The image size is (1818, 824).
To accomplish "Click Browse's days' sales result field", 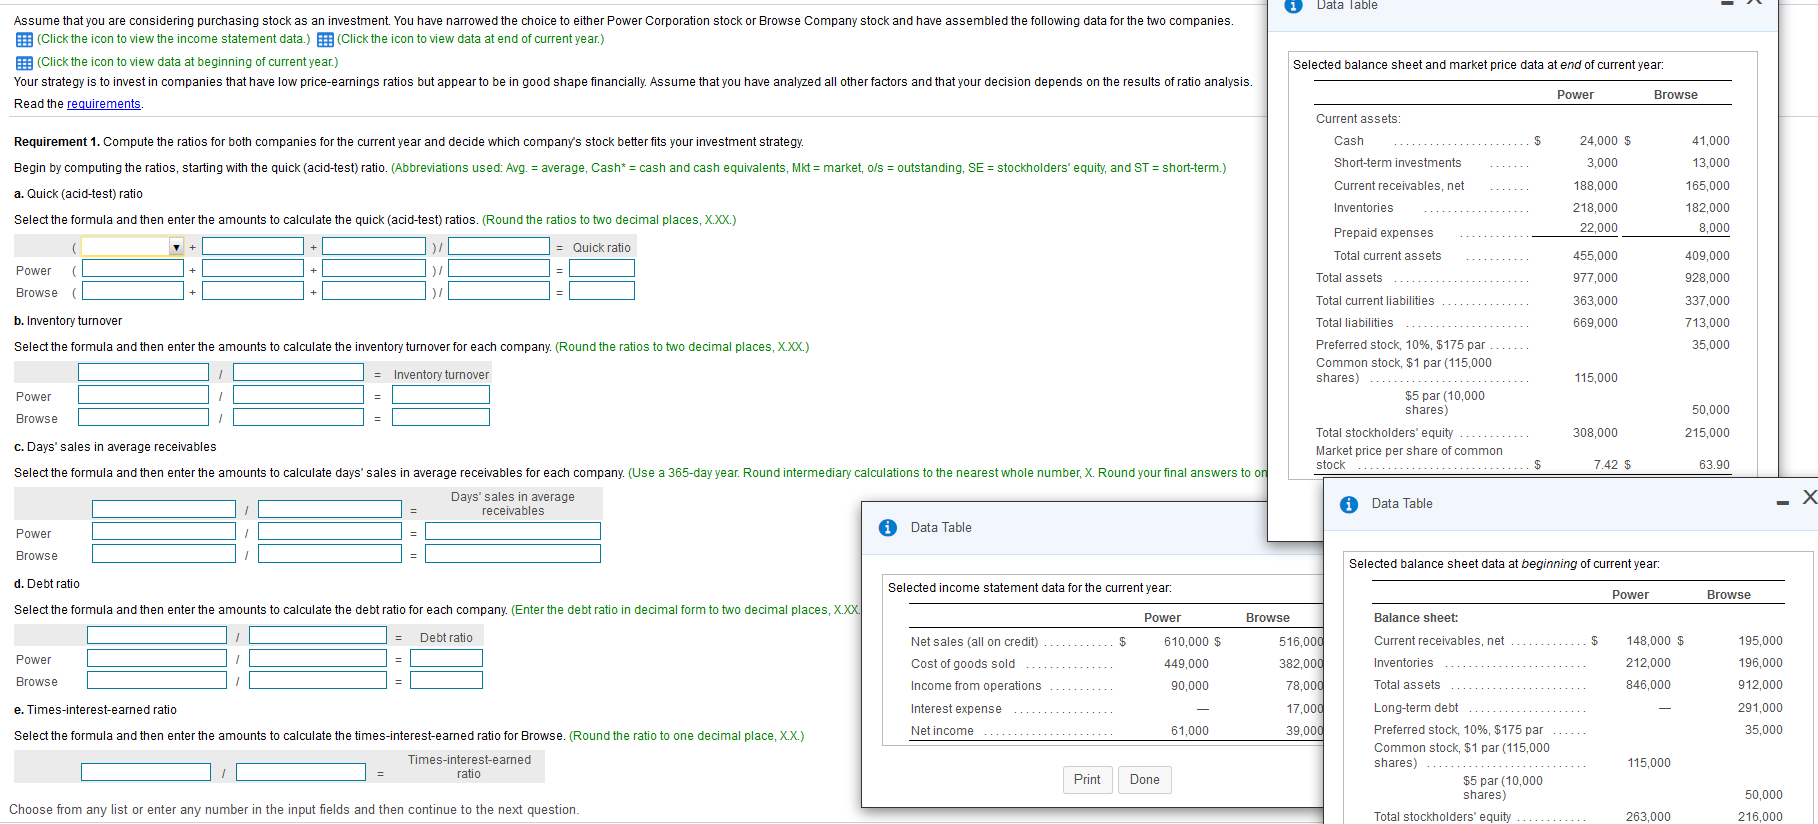I will [513, 553].
